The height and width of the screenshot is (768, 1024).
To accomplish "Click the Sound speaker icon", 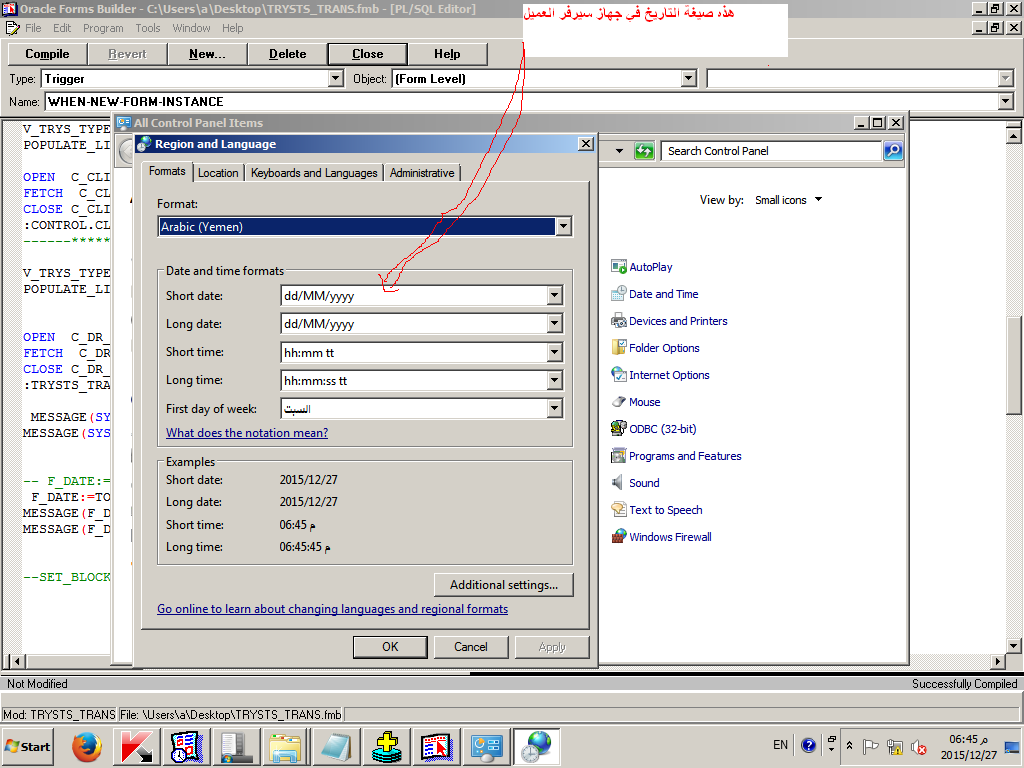I will point(619,483).
